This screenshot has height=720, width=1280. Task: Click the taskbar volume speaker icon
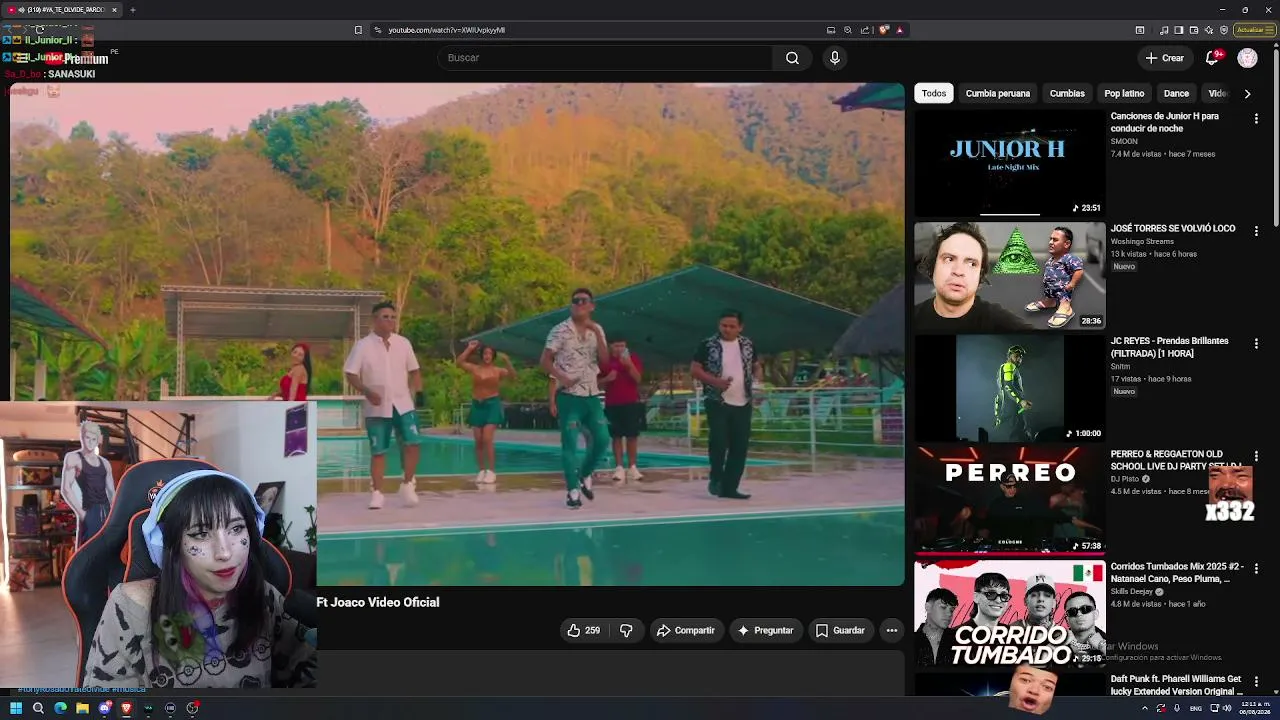point(1227,708)
